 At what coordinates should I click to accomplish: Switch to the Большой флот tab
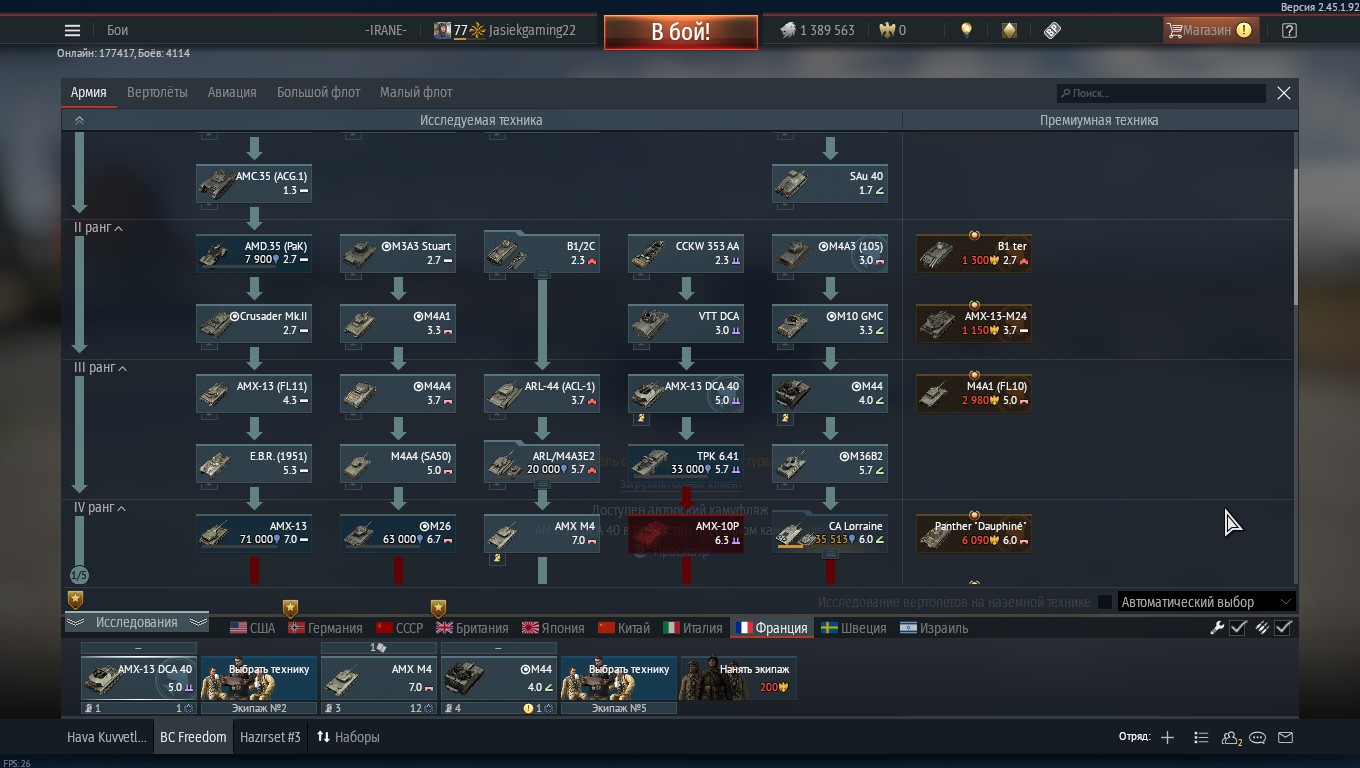(x=318, y=92)
